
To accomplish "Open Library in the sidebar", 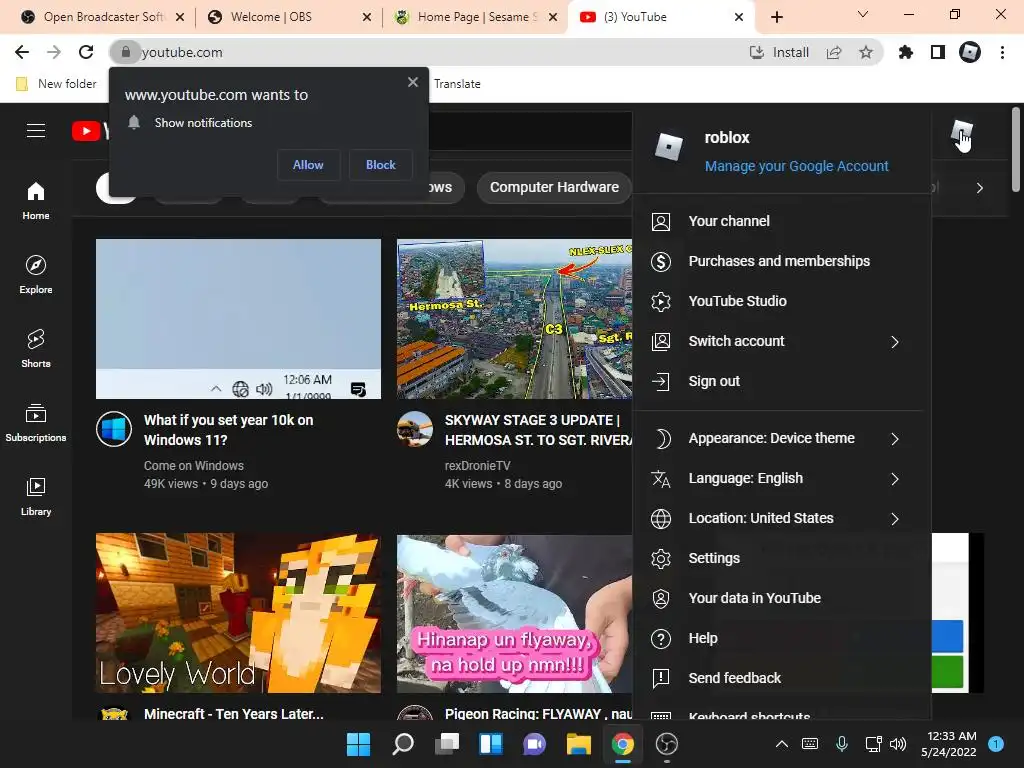I will tap(36, 497).
